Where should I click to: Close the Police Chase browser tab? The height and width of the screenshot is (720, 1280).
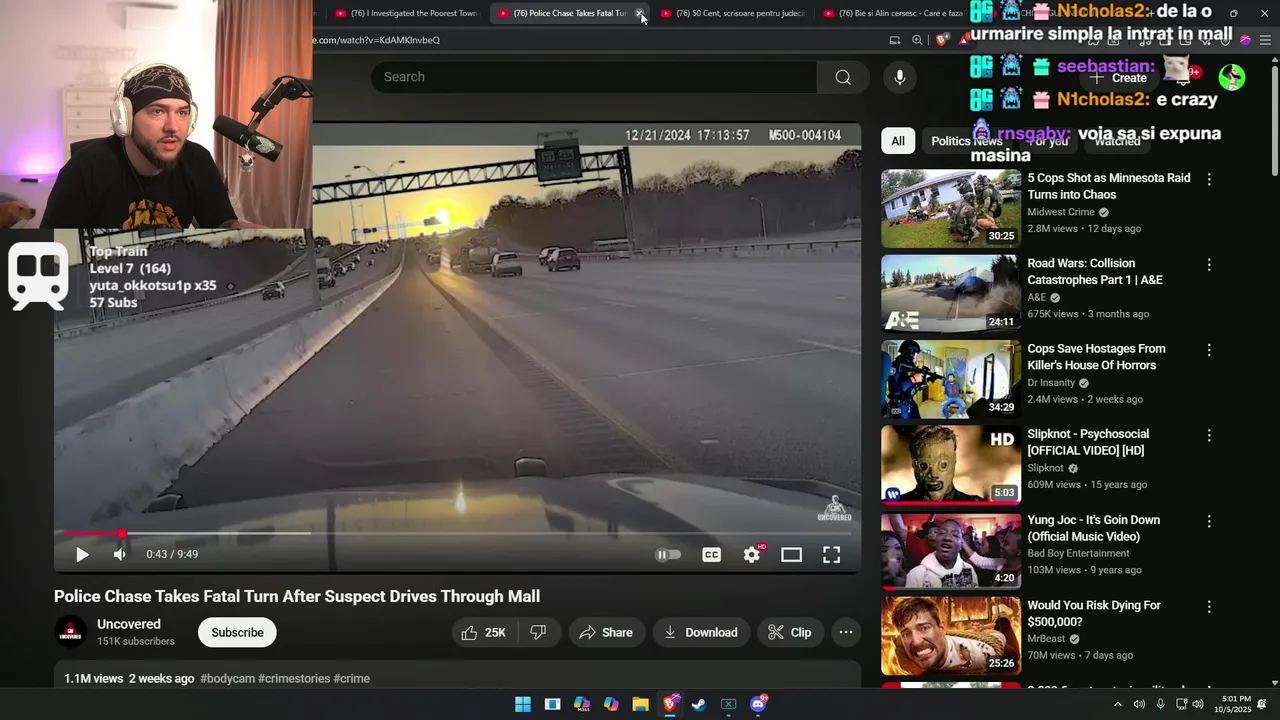click(x=639, y=13)
